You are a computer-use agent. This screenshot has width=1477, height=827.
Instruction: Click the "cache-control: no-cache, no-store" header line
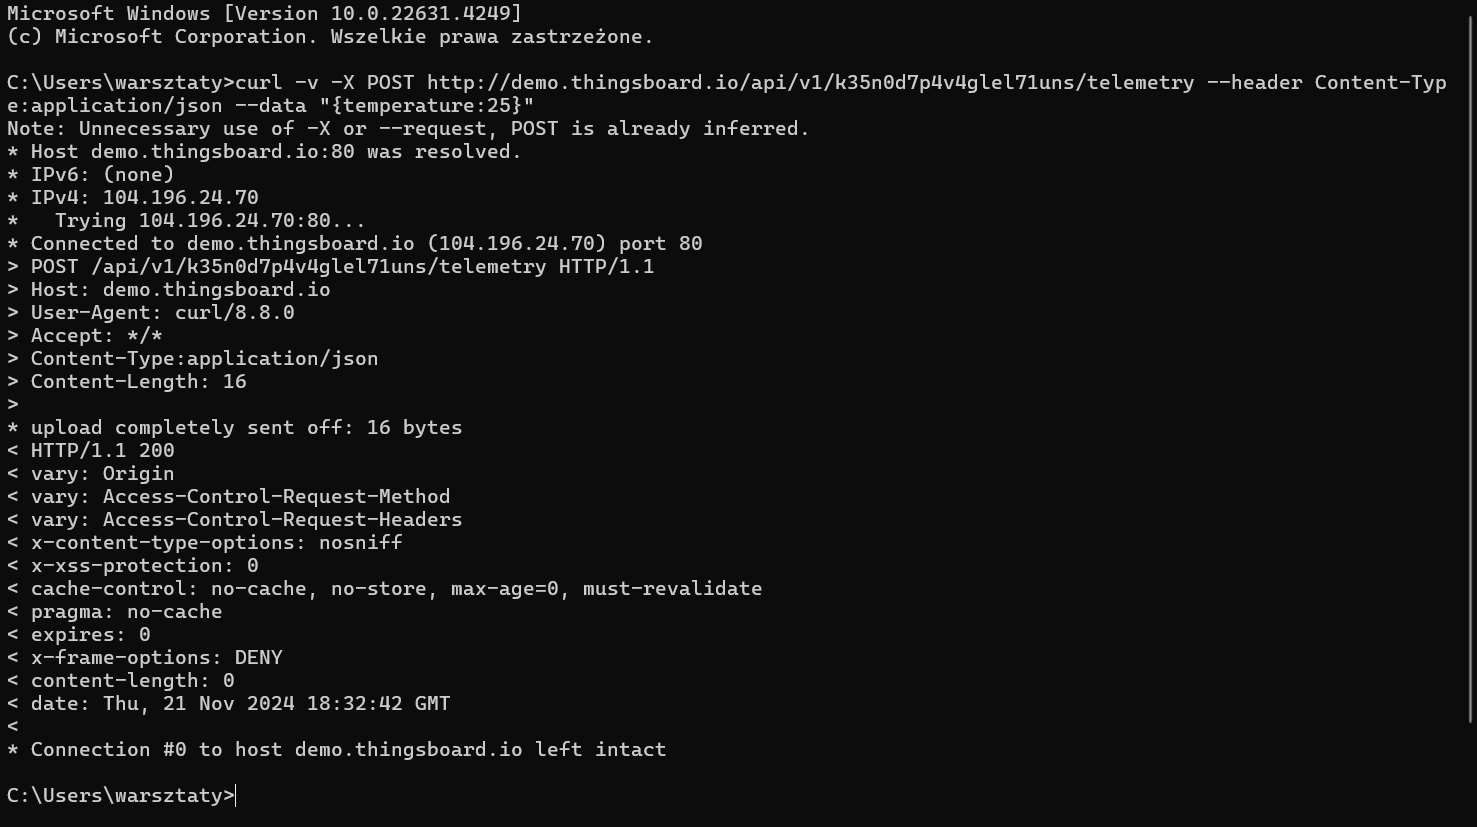pyautogui.click(x=385, y=589)
